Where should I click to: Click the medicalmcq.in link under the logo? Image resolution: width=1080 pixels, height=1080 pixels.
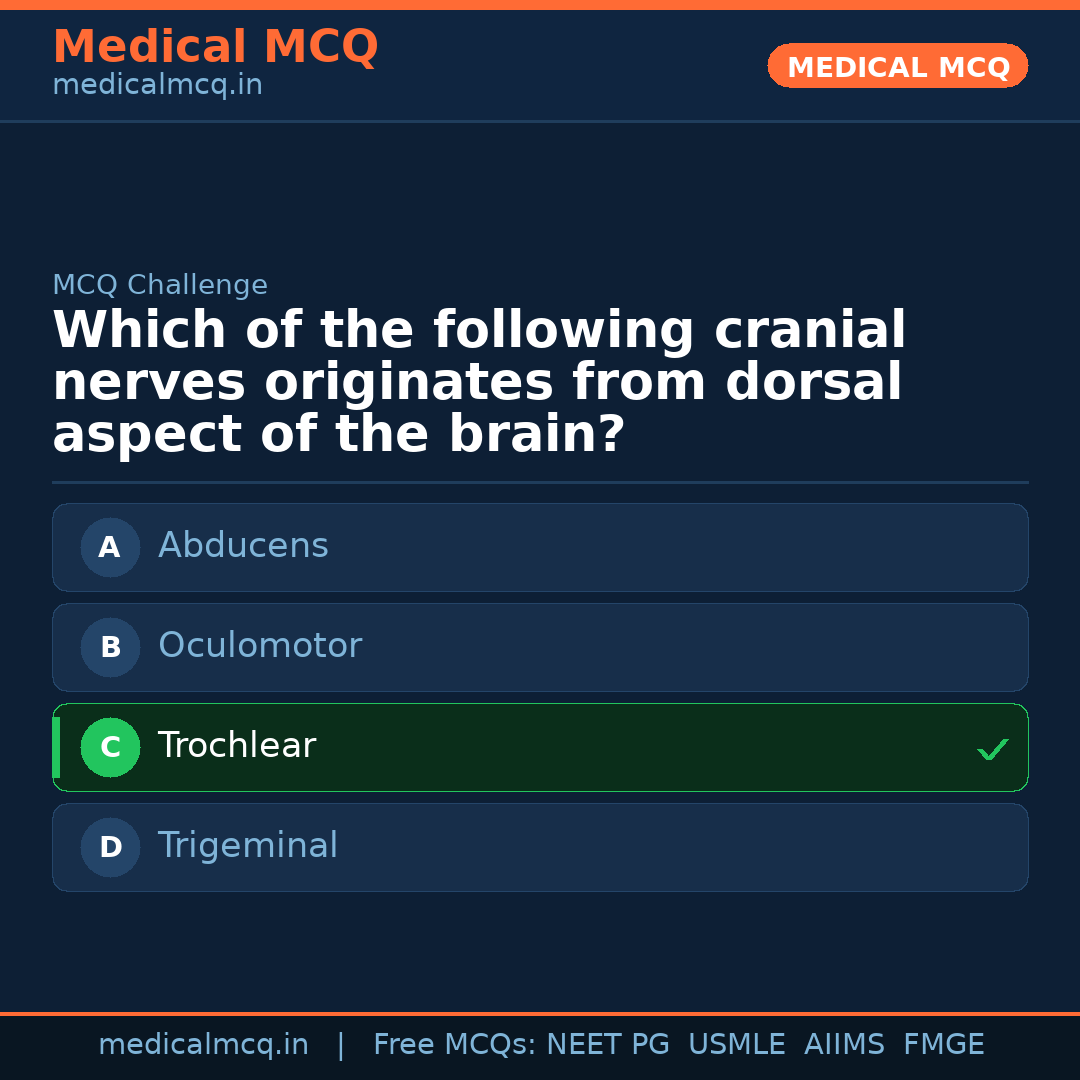(x=157, y=84)
